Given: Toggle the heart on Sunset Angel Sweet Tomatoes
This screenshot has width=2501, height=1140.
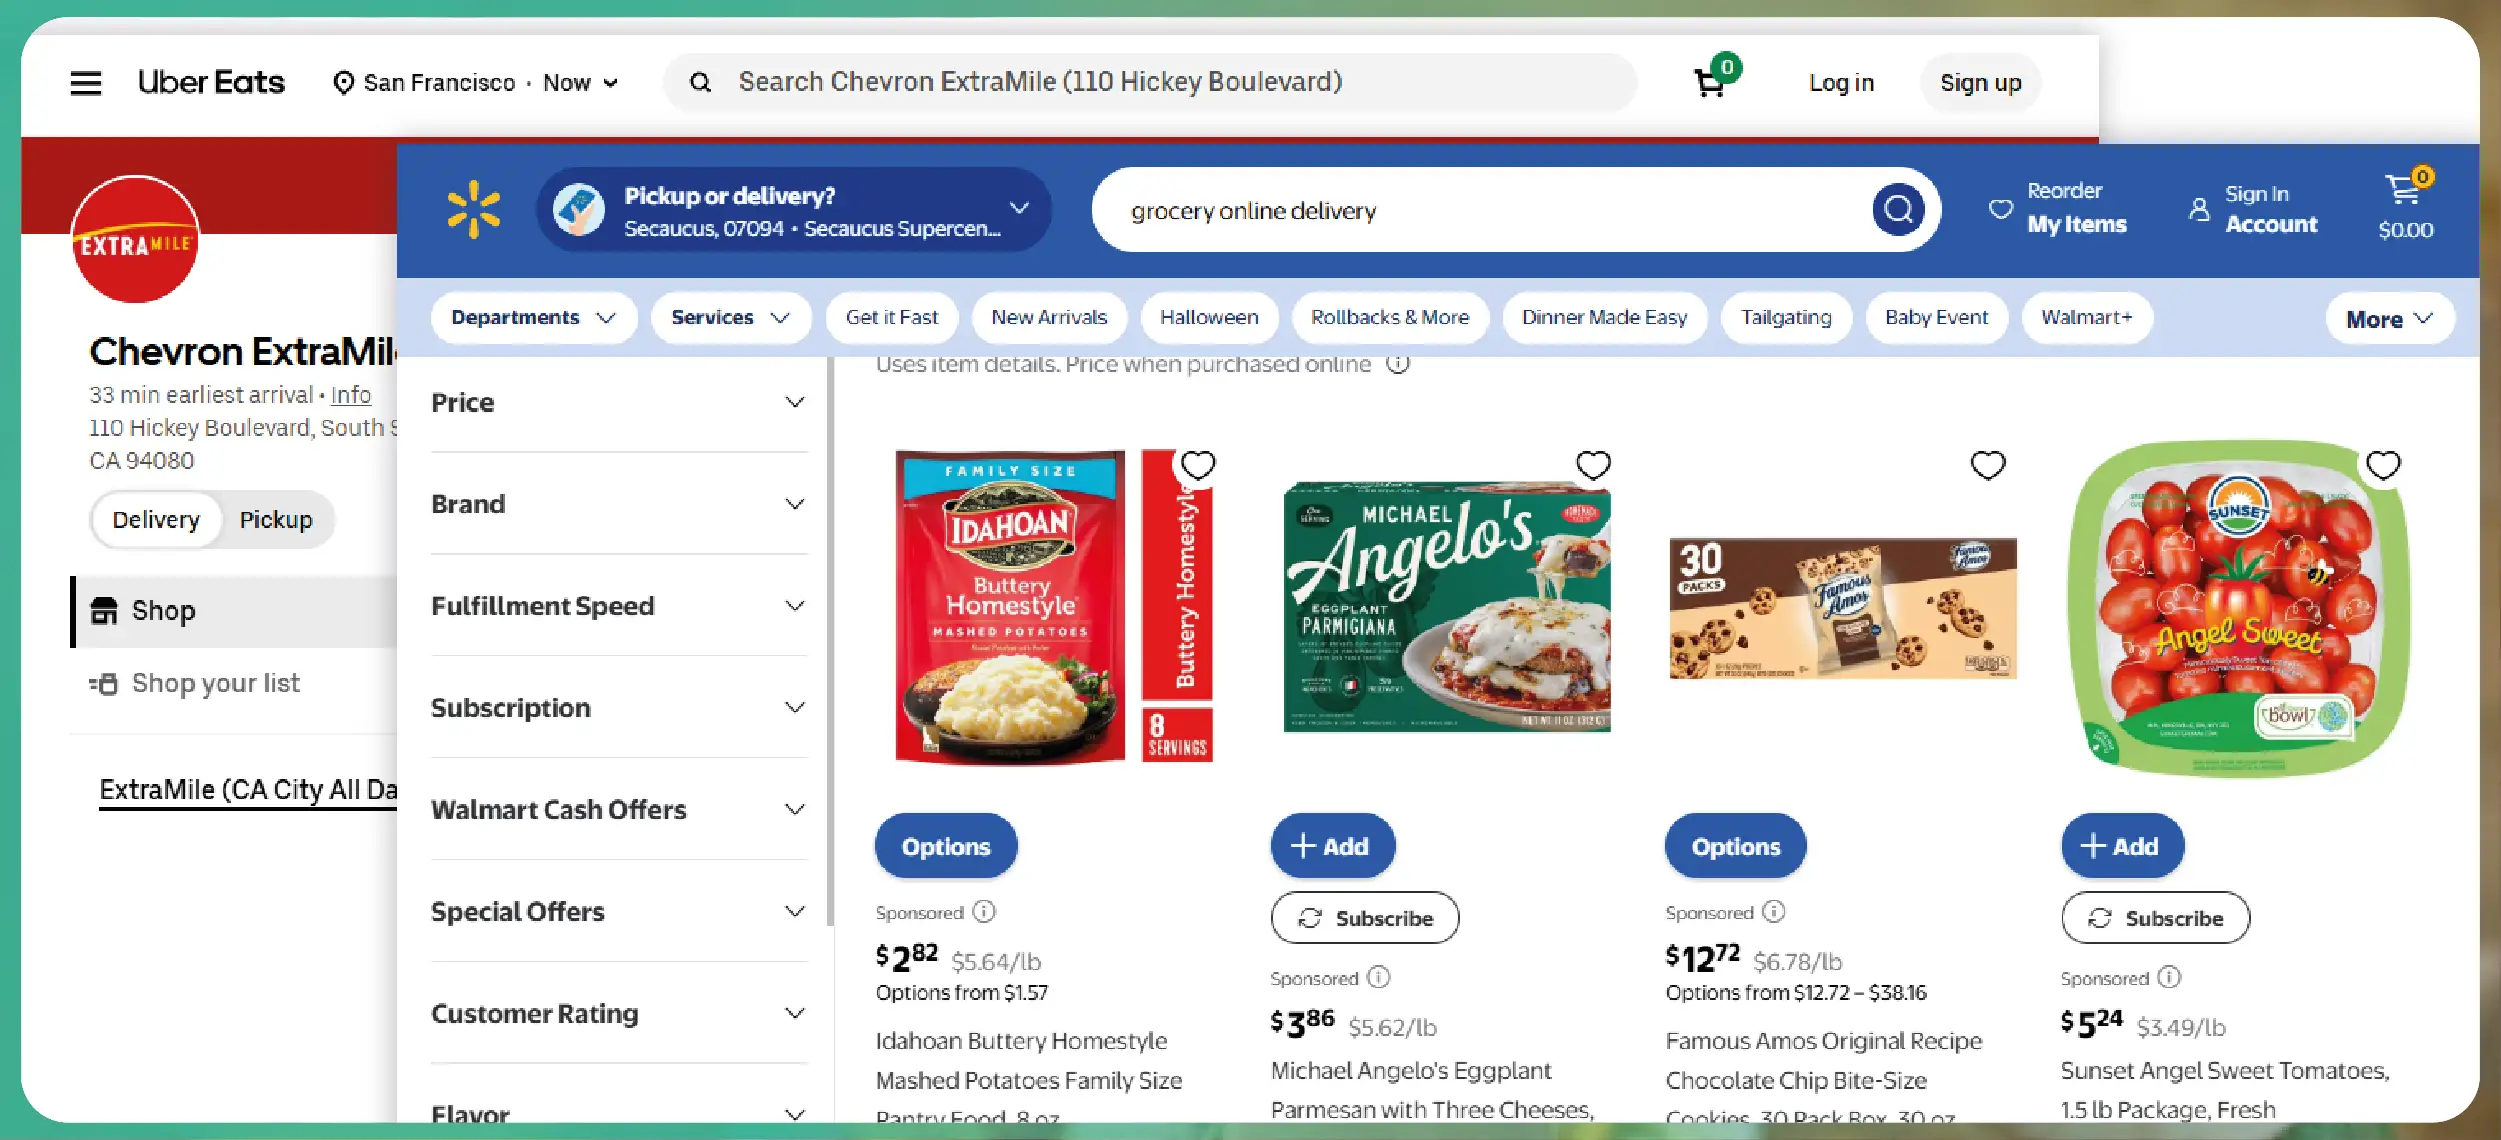Looking at the screenshot, I should (x=2383, y=466).
